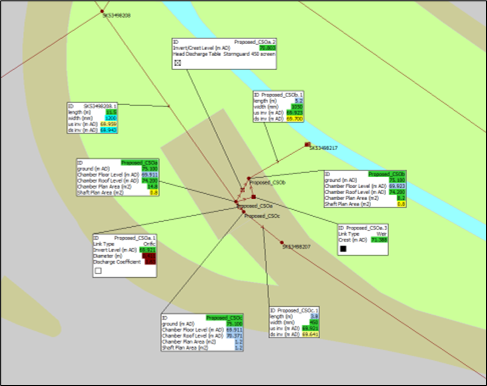Click the Discharge Coefficient dark red value
Viewport: 487px width, 386px height.
click(x=150, y=262)
